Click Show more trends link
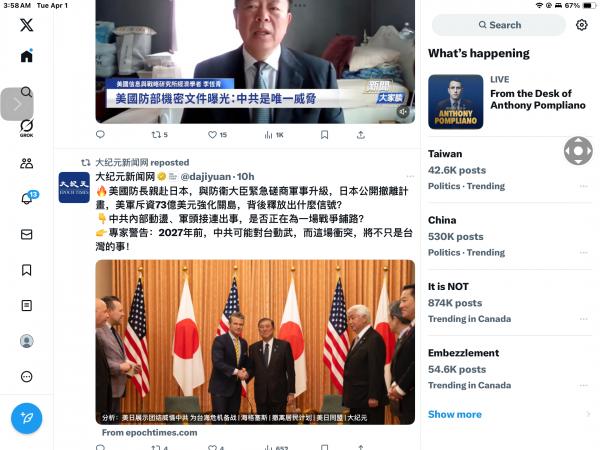This screenshot has width=600, height=450. tap(455, 414)
